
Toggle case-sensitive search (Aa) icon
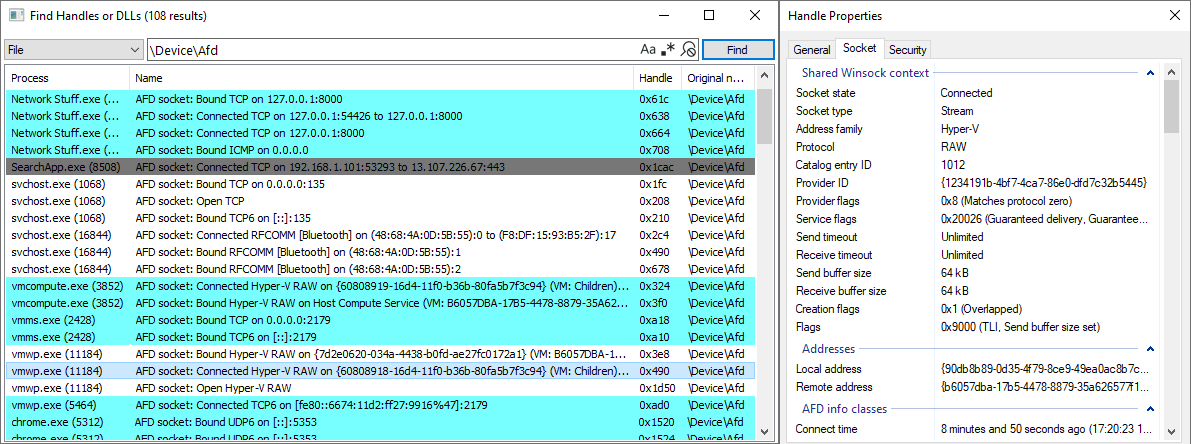point(647,50)
